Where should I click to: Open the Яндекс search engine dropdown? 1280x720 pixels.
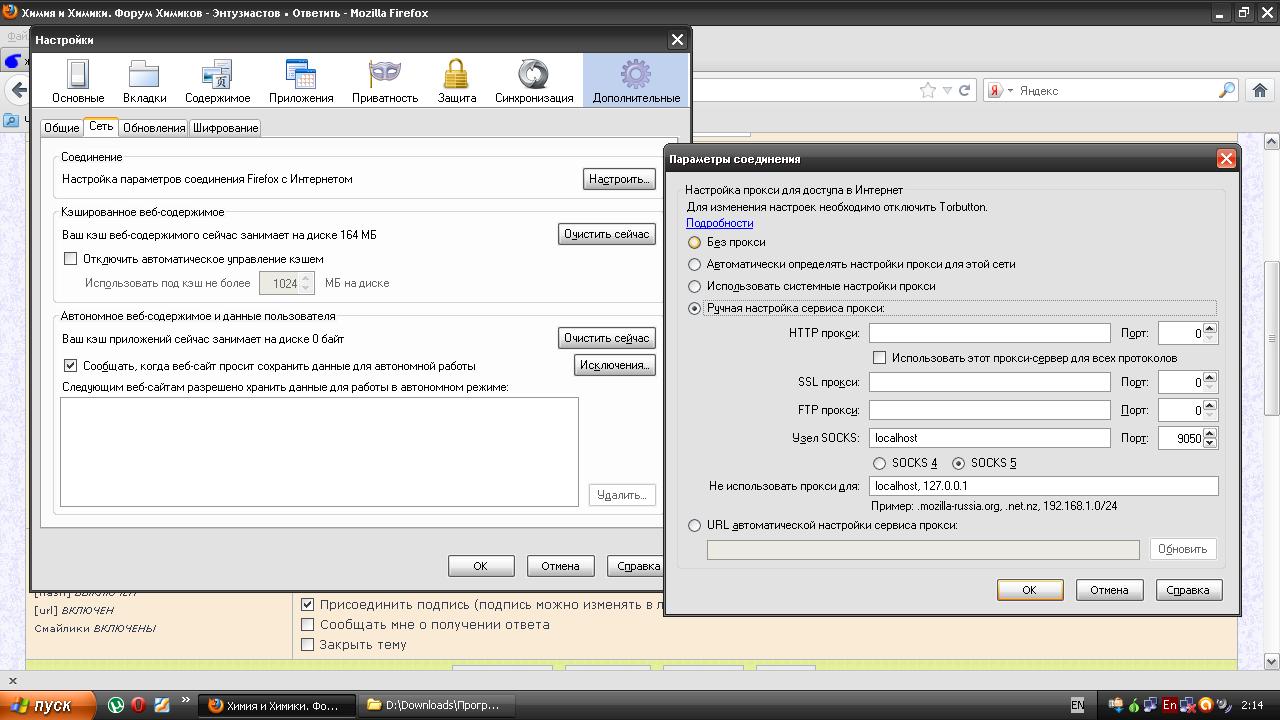1001,90
